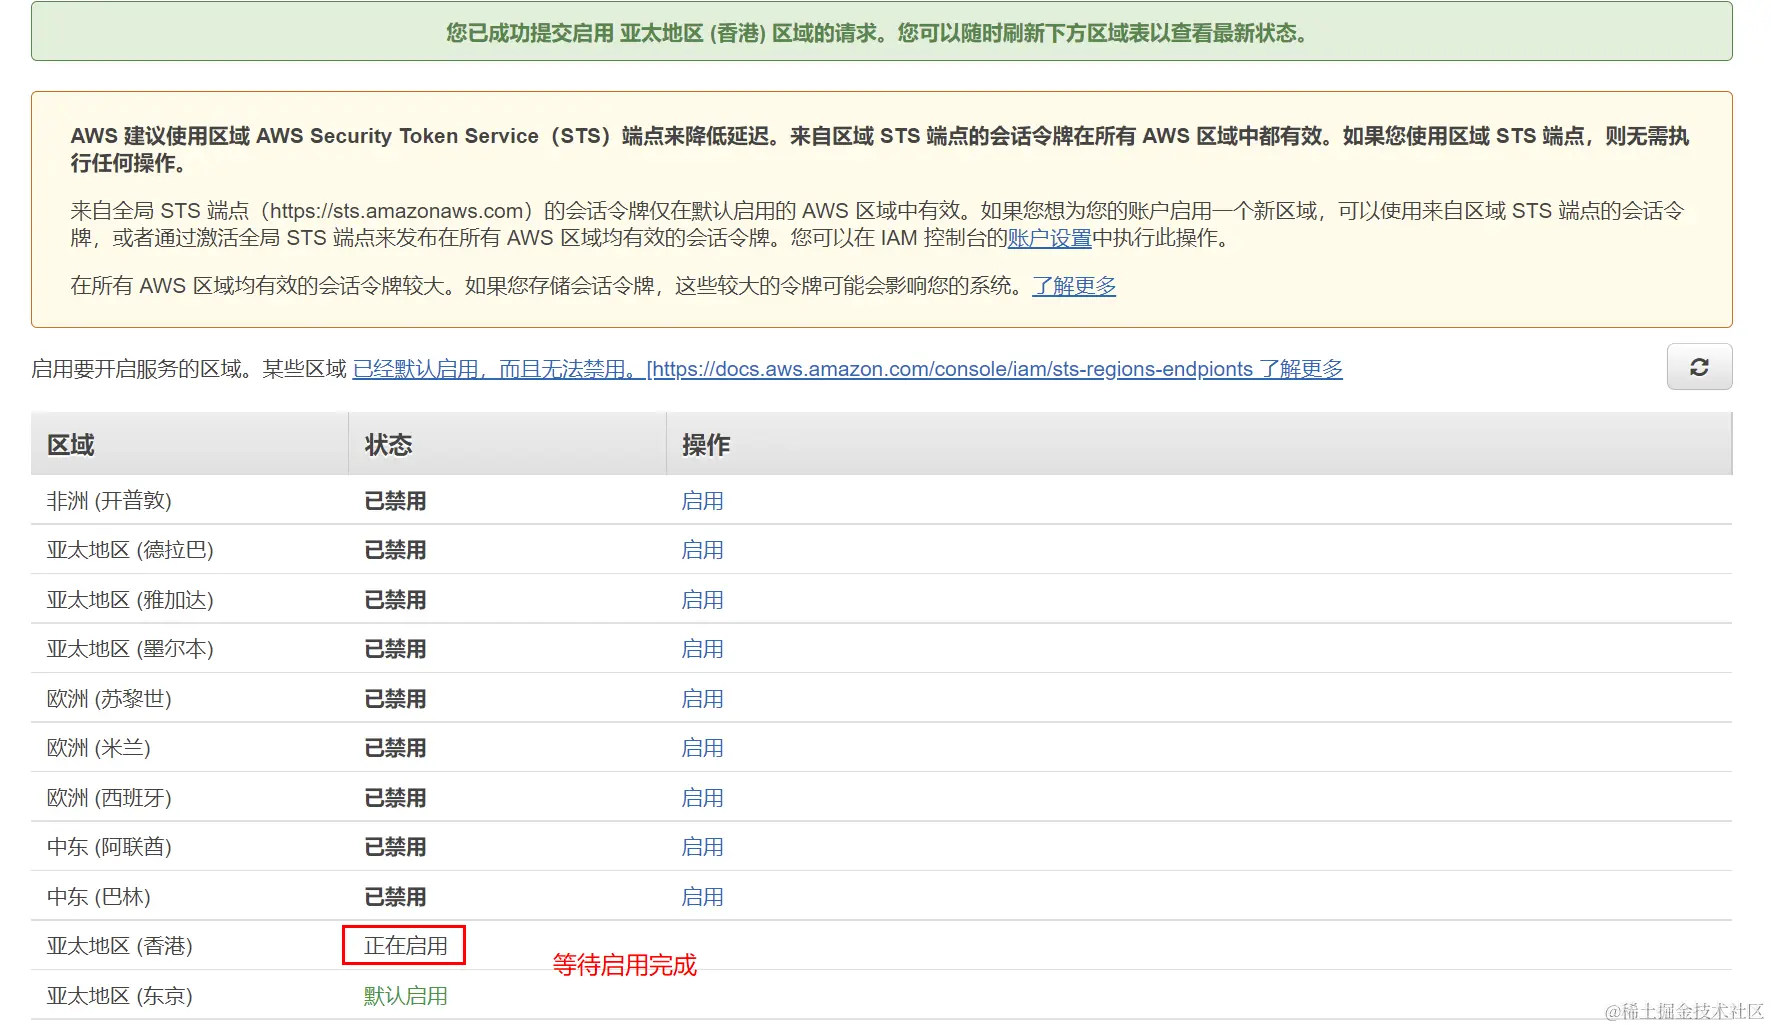Enable the 欧洲 (苏黎世) region
1771x1028 pixels.
(x=702, y=699)
